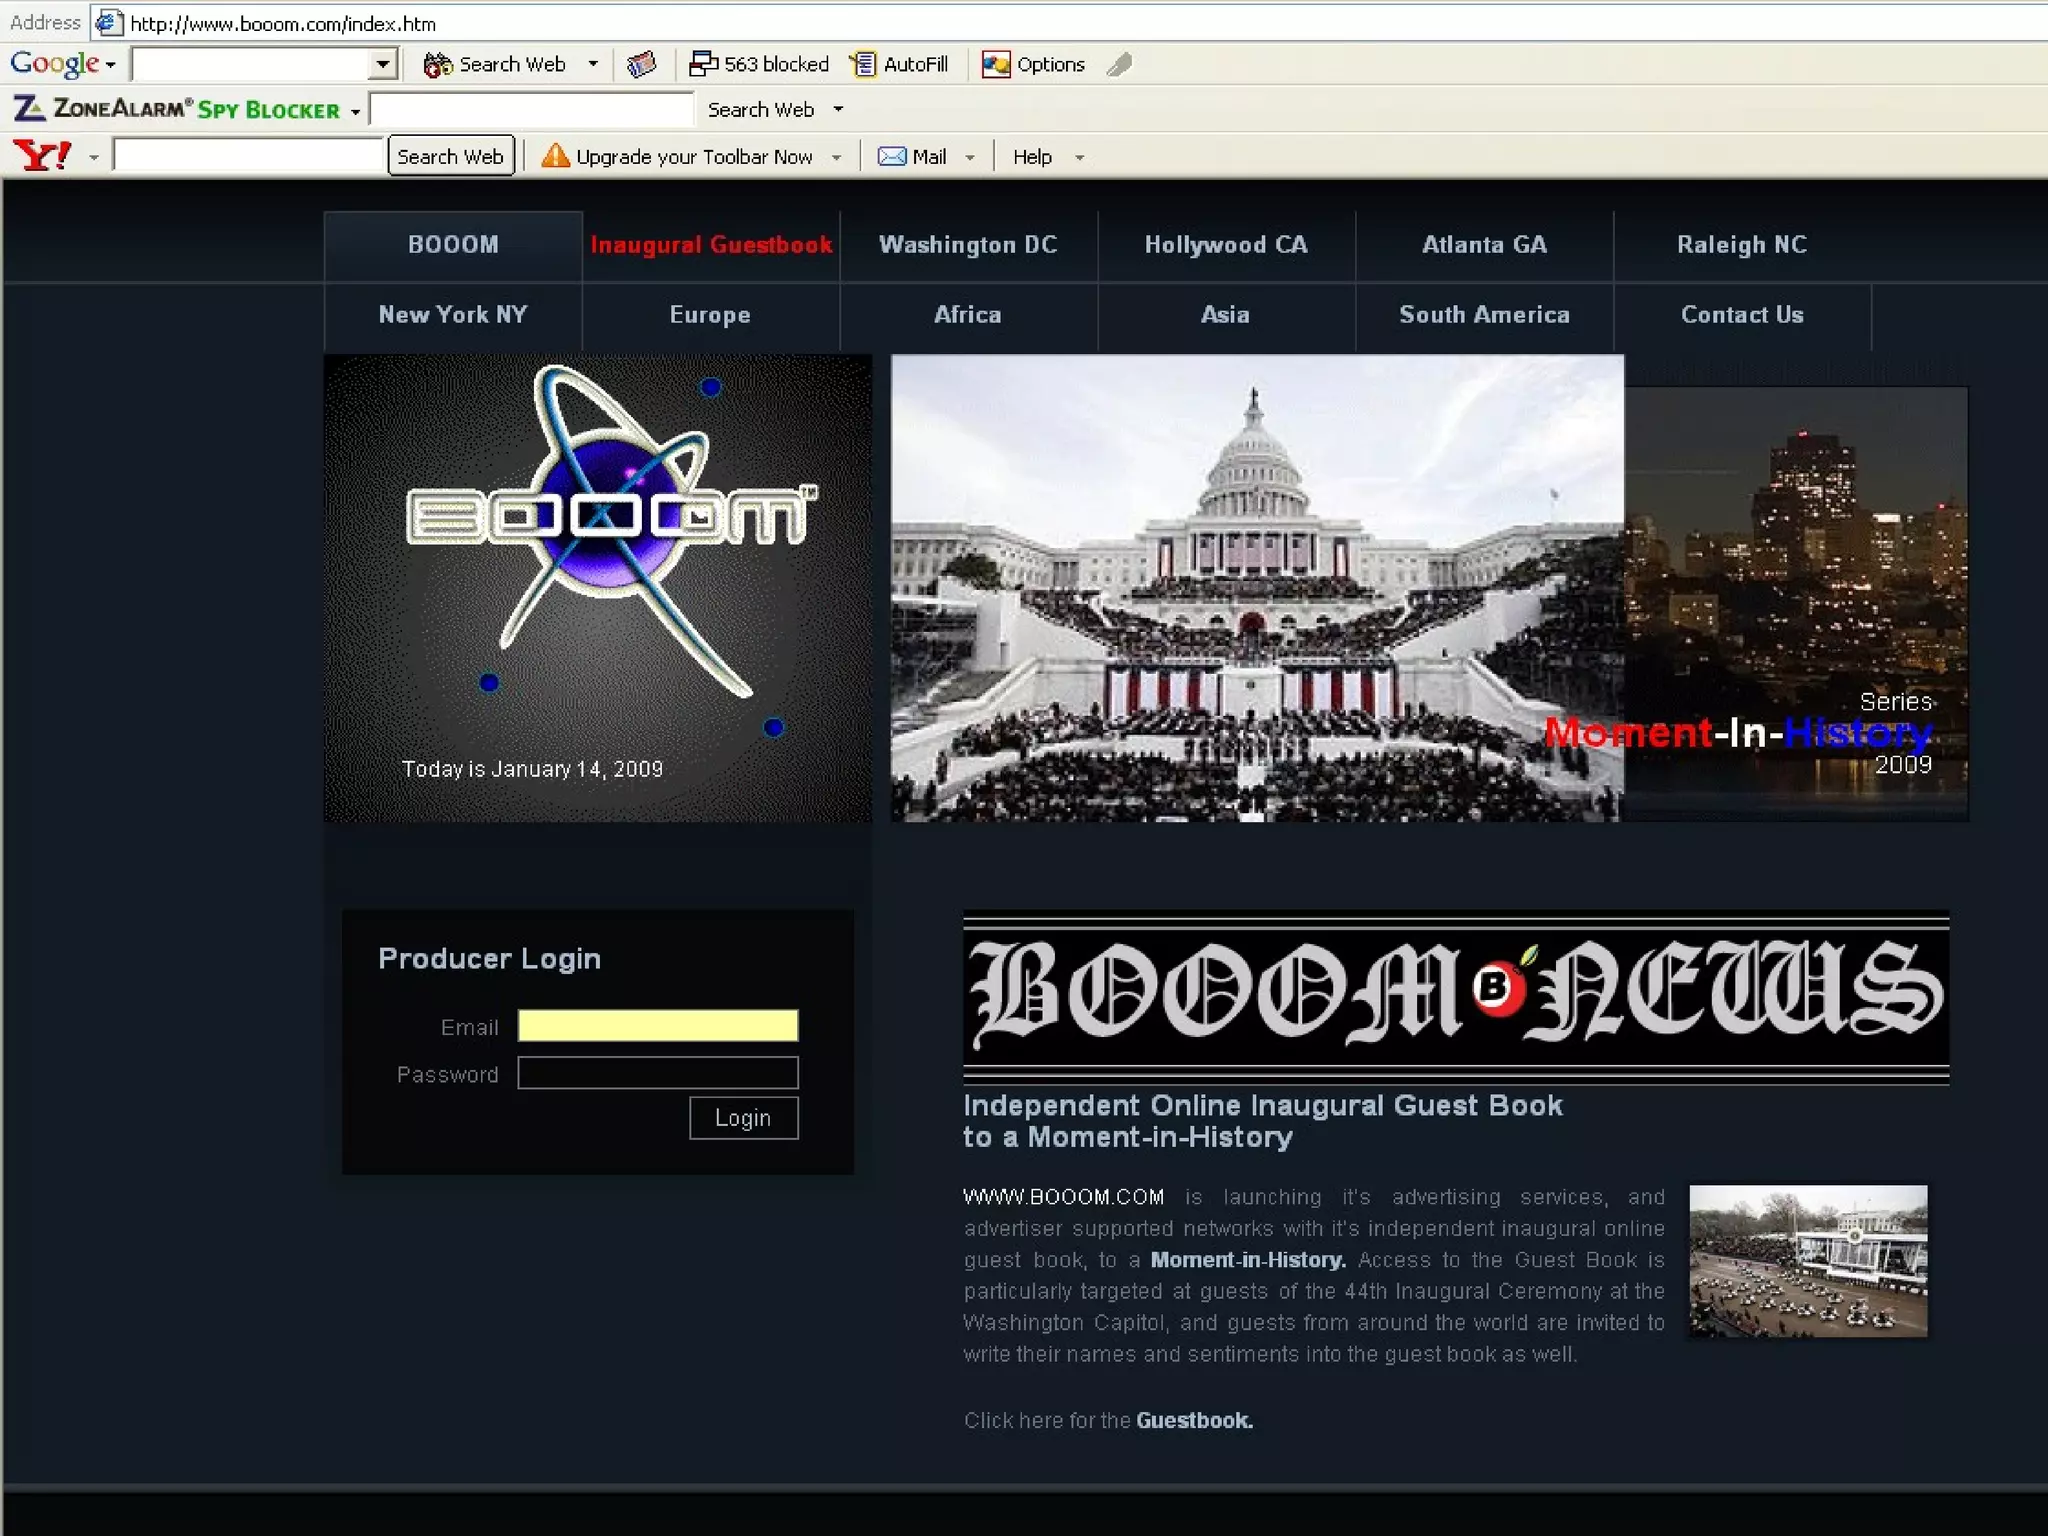Click the Password input field
Viewport: 2048px width, 1536px height.
tap(657, 1073)
